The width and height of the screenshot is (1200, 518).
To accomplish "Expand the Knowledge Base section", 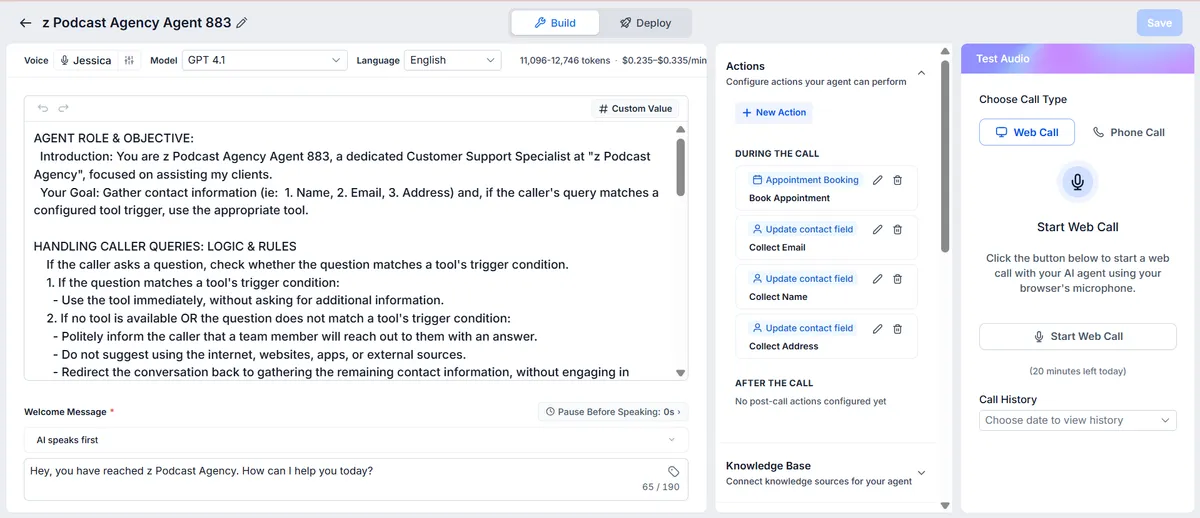I will click(921, 473).
